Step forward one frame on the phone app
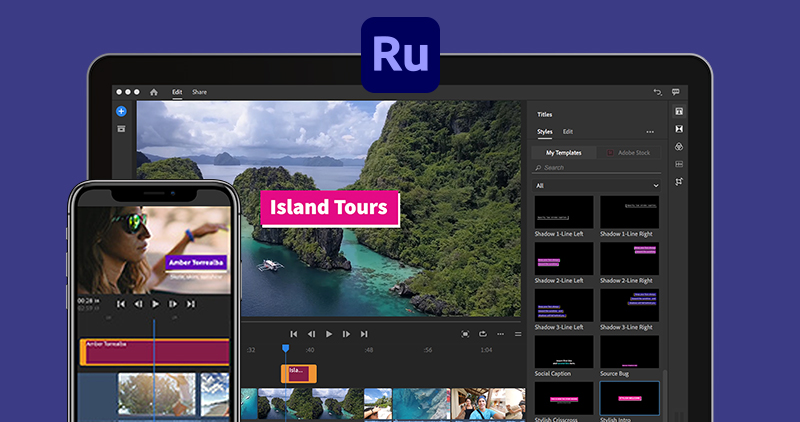Viewport: 800px width, 422px height. point(173,304)
